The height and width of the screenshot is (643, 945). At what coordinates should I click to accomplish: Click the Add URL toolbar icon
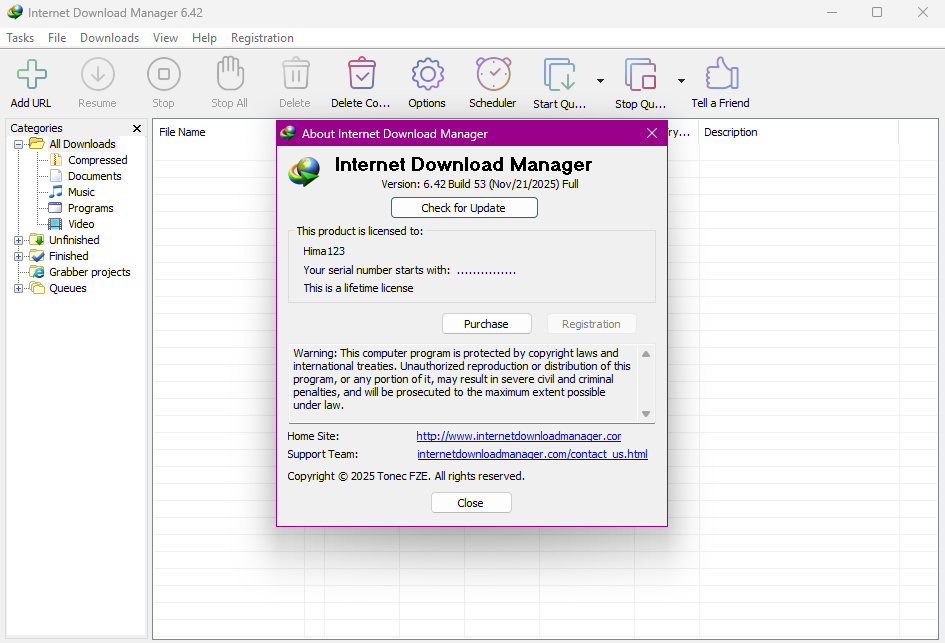31,75
